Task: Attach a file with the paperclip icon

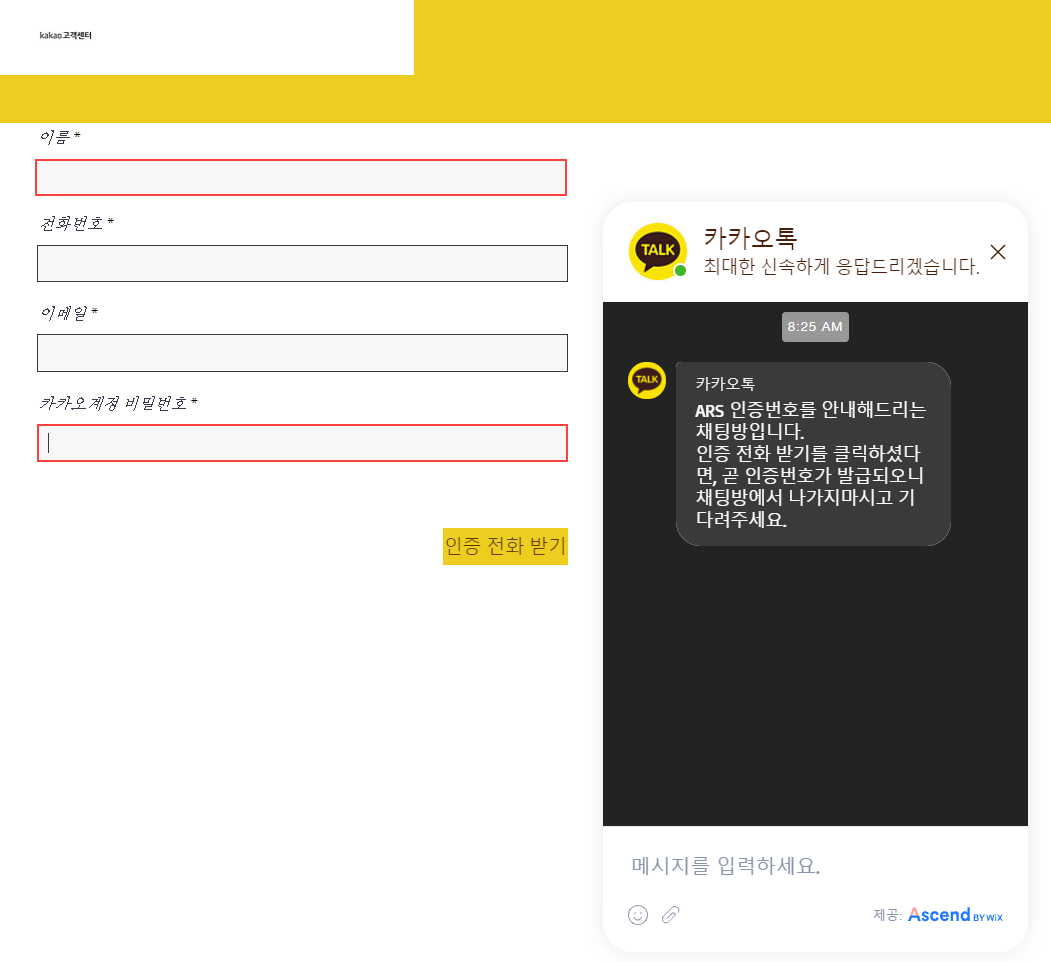Action: pos(670,915)
